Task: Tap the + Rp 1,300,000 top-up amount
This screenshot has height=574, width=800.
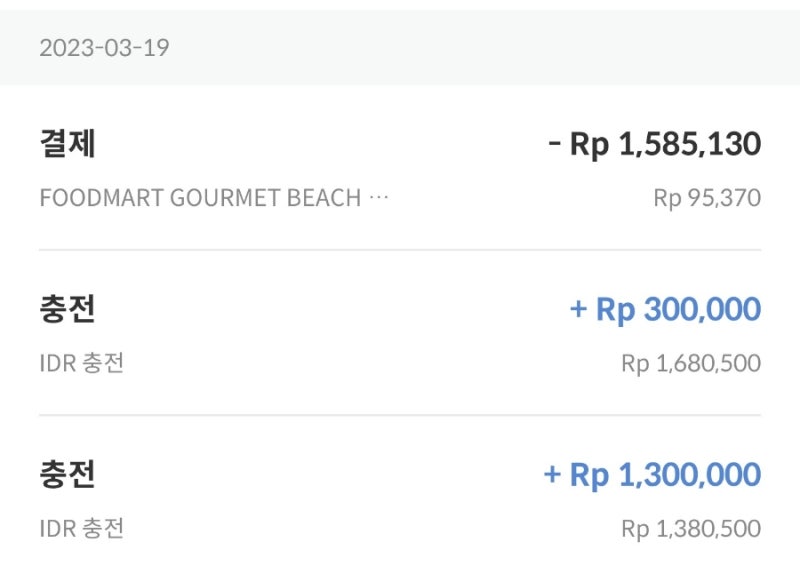Action: pyautogui.click(x=653, y=475)
